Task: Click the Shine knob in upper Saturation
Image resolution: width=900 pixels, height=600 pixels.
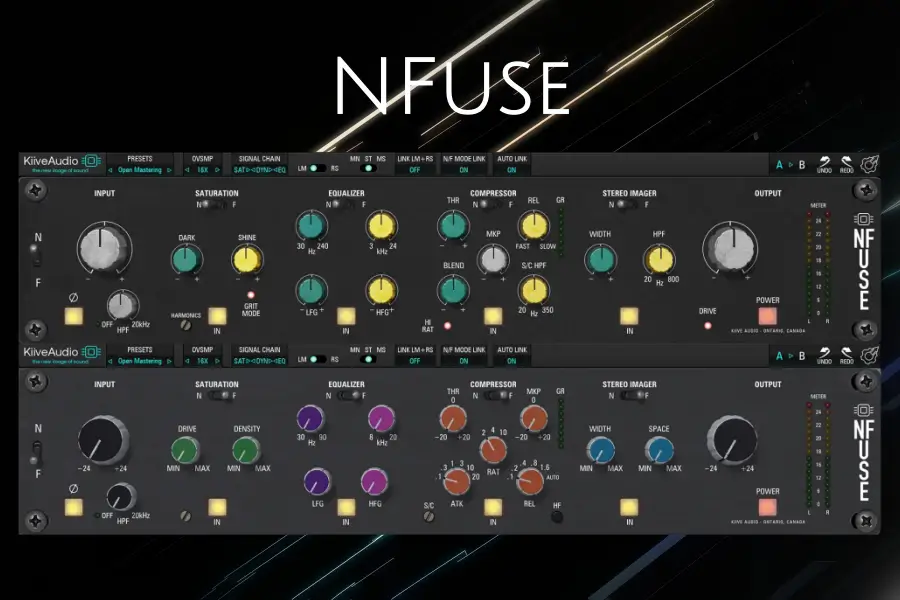Action: click(x=247, y=260)
